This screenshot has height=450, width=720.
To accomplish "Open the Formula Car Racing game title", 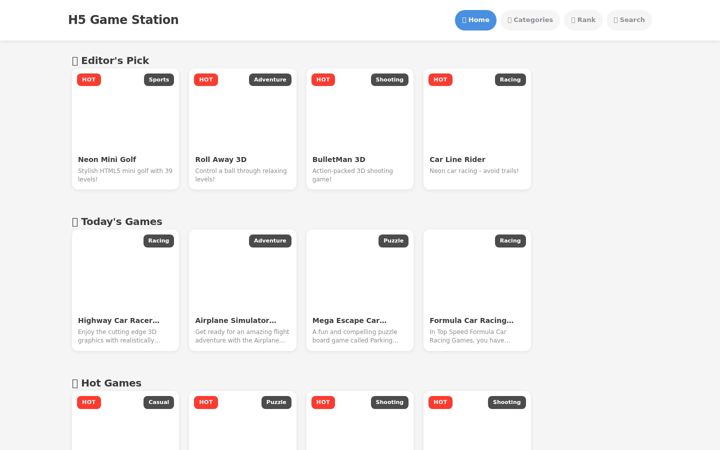I will click(472, 321).
